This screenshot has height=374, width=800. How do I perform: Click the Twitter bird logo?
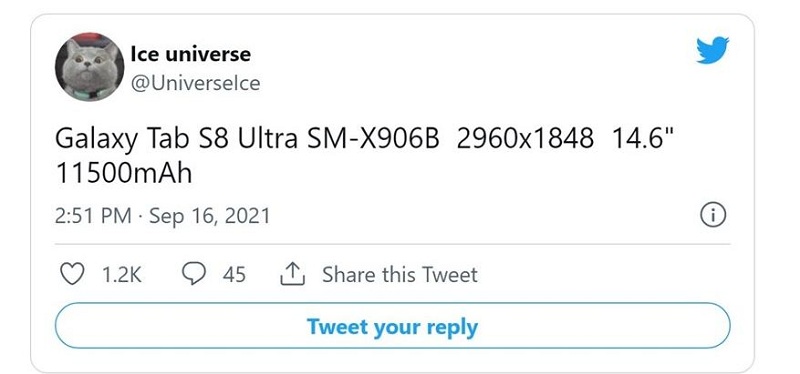point(713,50)
